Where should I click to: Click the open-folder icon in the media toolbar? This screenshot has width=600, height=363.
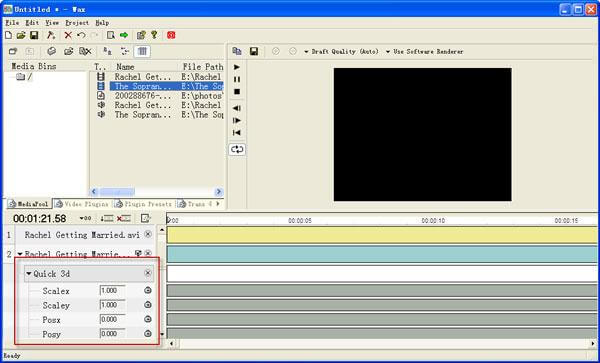pyautogui.click(x=68, y=51)
